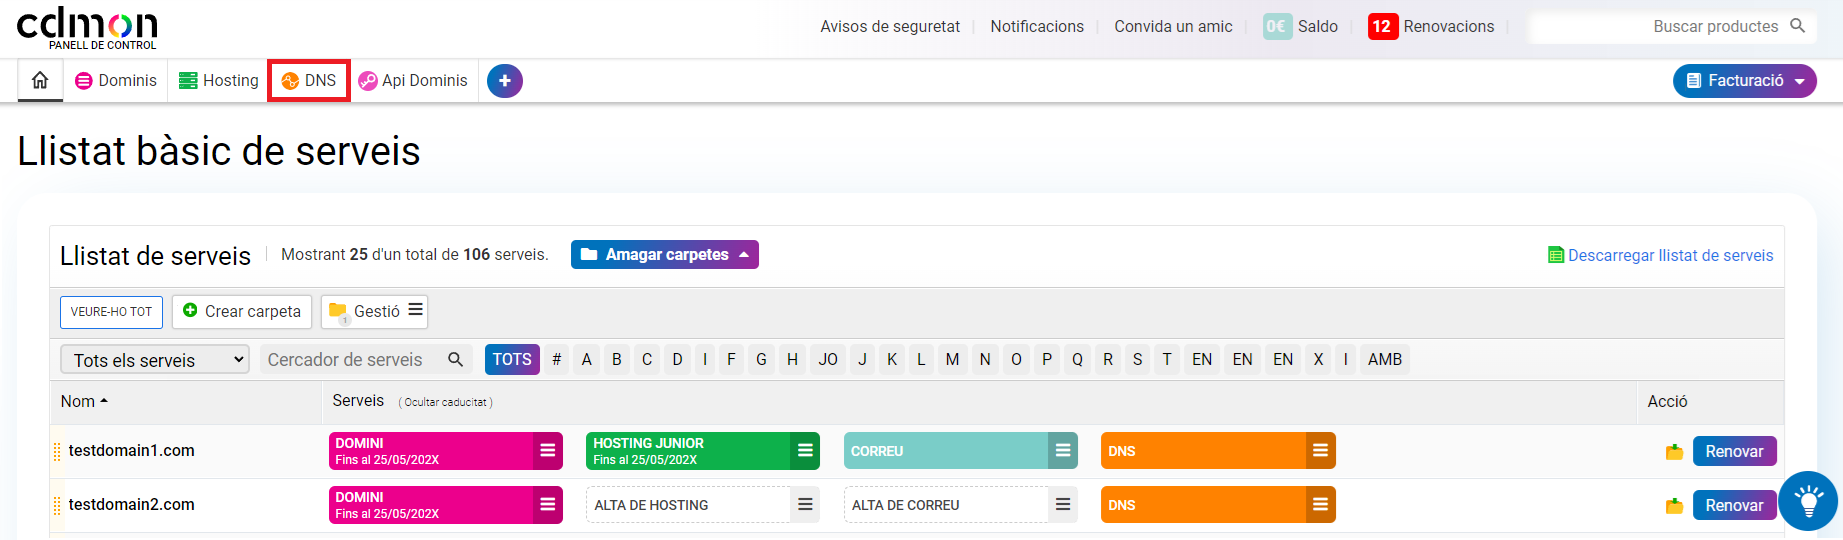Screen dimensions: 1843x540
Task: Click ALTA DE CORREU for testdomain2.com
Action: coord(946,505)
